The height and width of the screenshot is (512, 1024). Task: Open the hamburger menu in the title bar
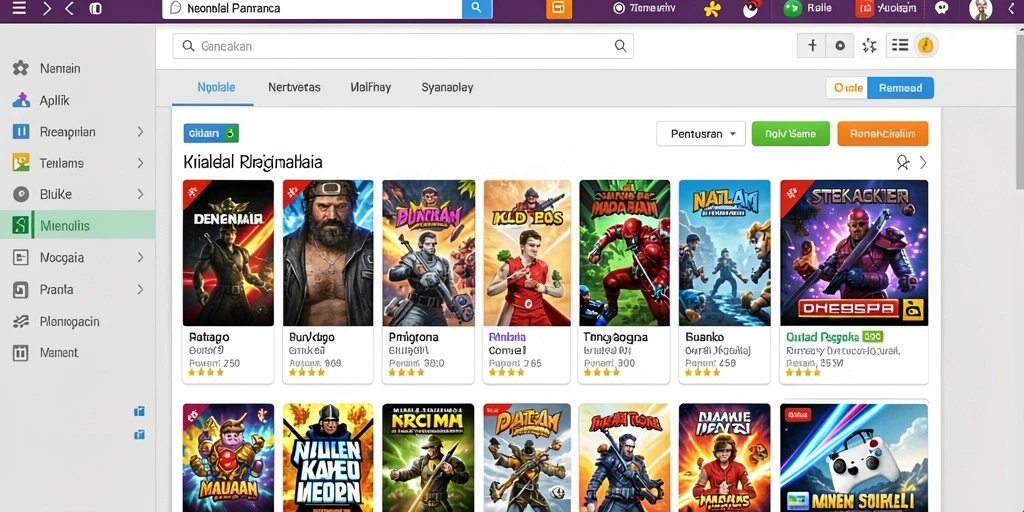[19, 8]
